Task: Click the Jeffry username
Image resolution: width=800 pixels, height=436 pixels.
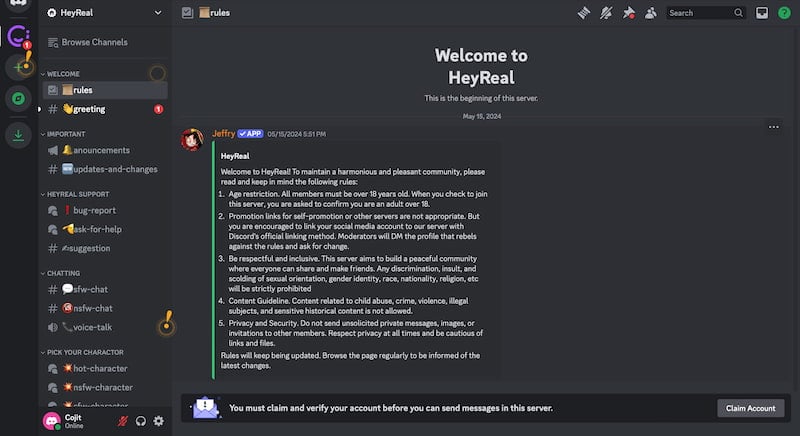Action: click(x=223, y=134)
